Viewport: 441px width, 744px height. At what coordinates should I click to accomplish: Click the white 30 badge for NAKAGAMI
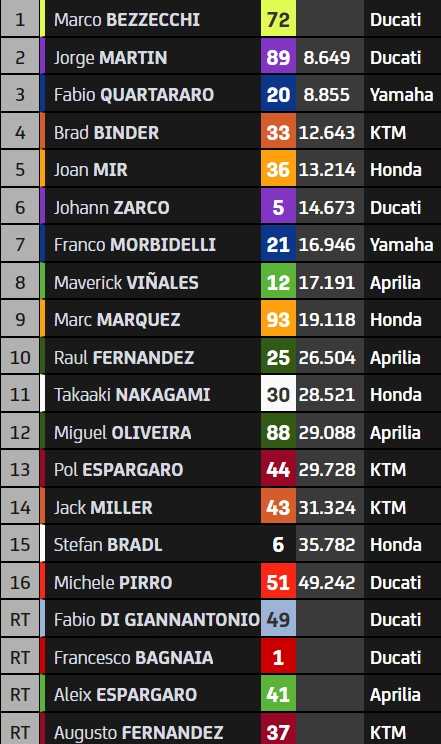click(278, 395)
